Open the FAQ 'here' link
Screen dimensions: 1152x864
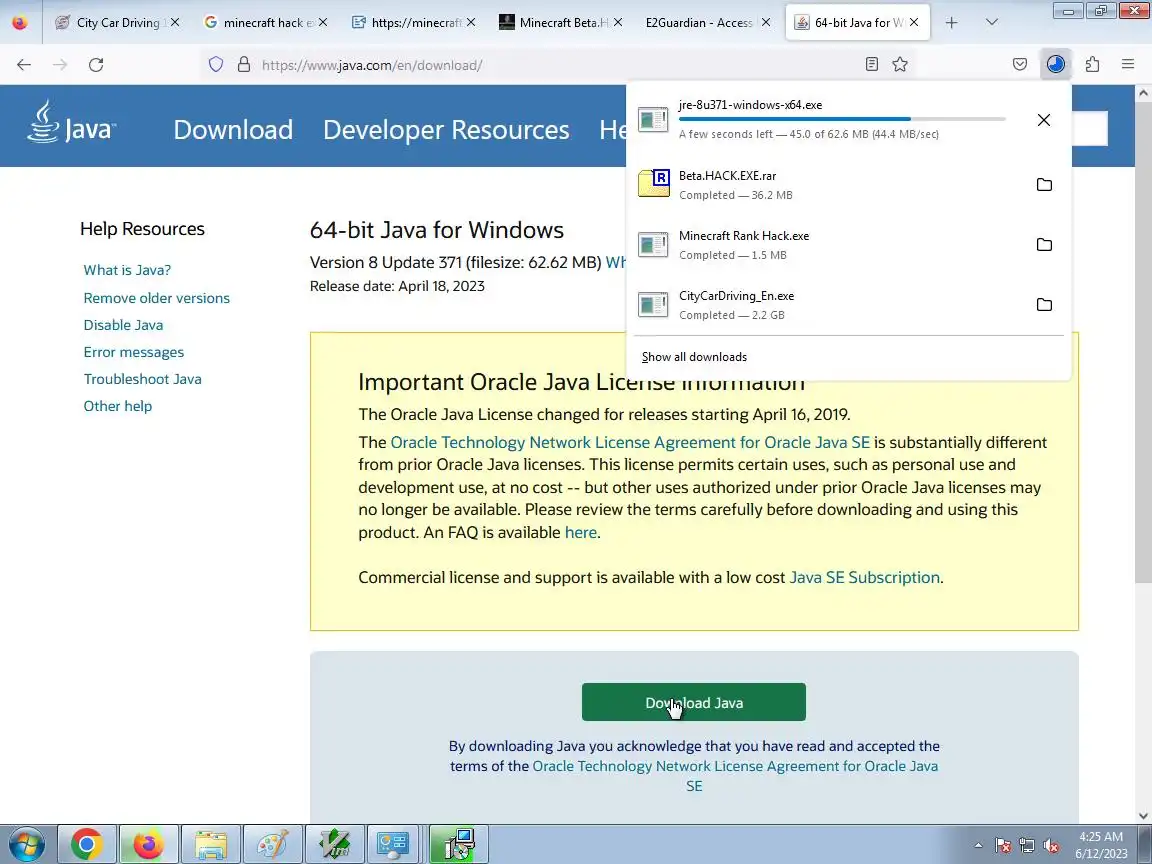580,533
